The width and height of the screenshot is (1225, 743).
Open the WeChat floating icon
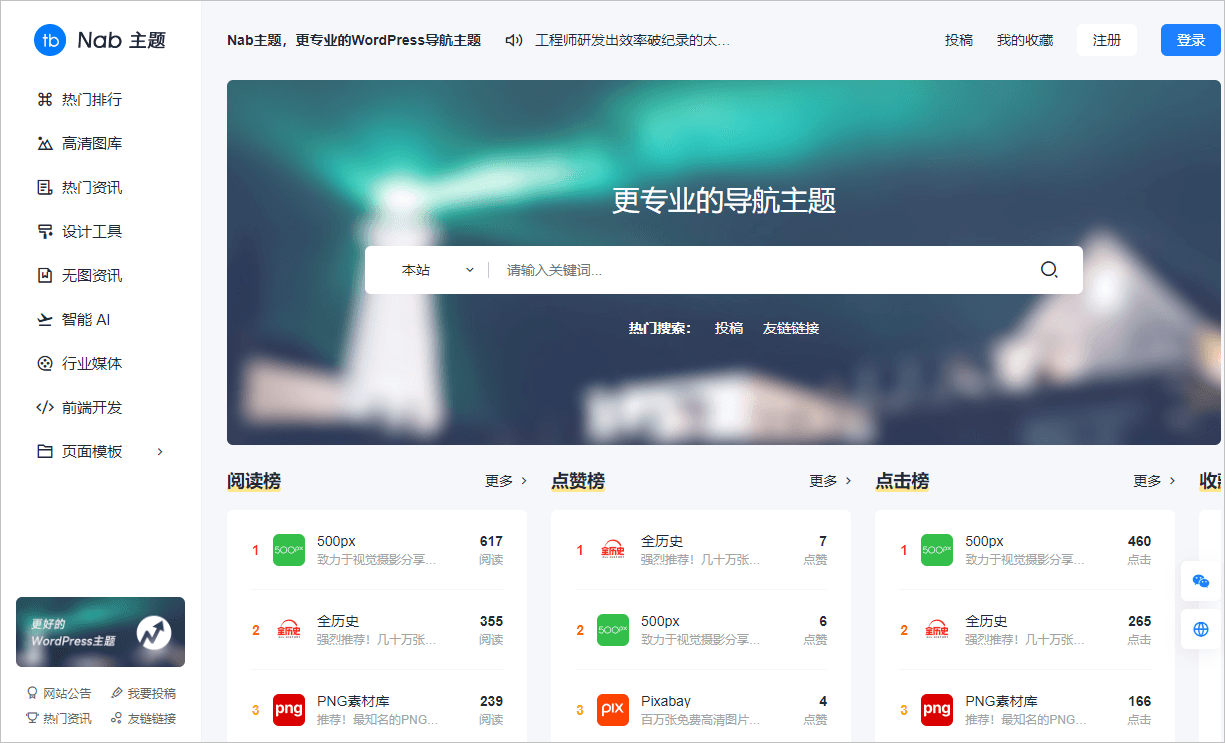1201,581
